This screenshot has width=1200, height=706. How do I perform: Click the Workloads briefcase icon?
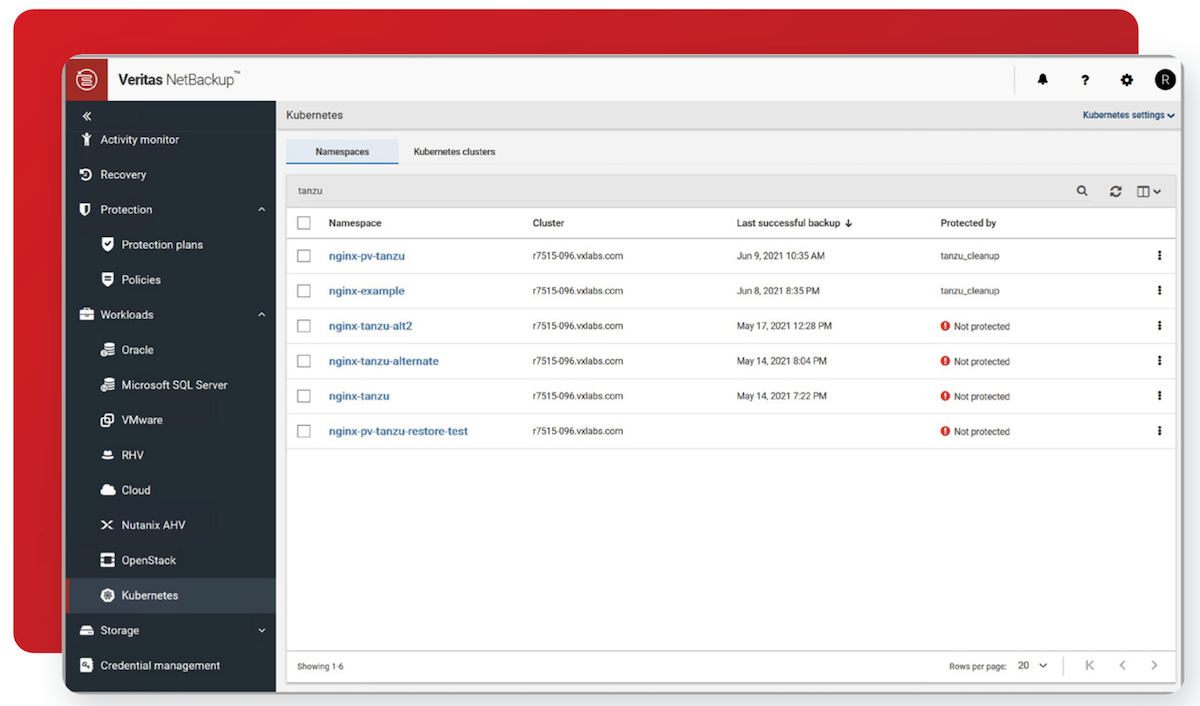[x=86, y=315]
